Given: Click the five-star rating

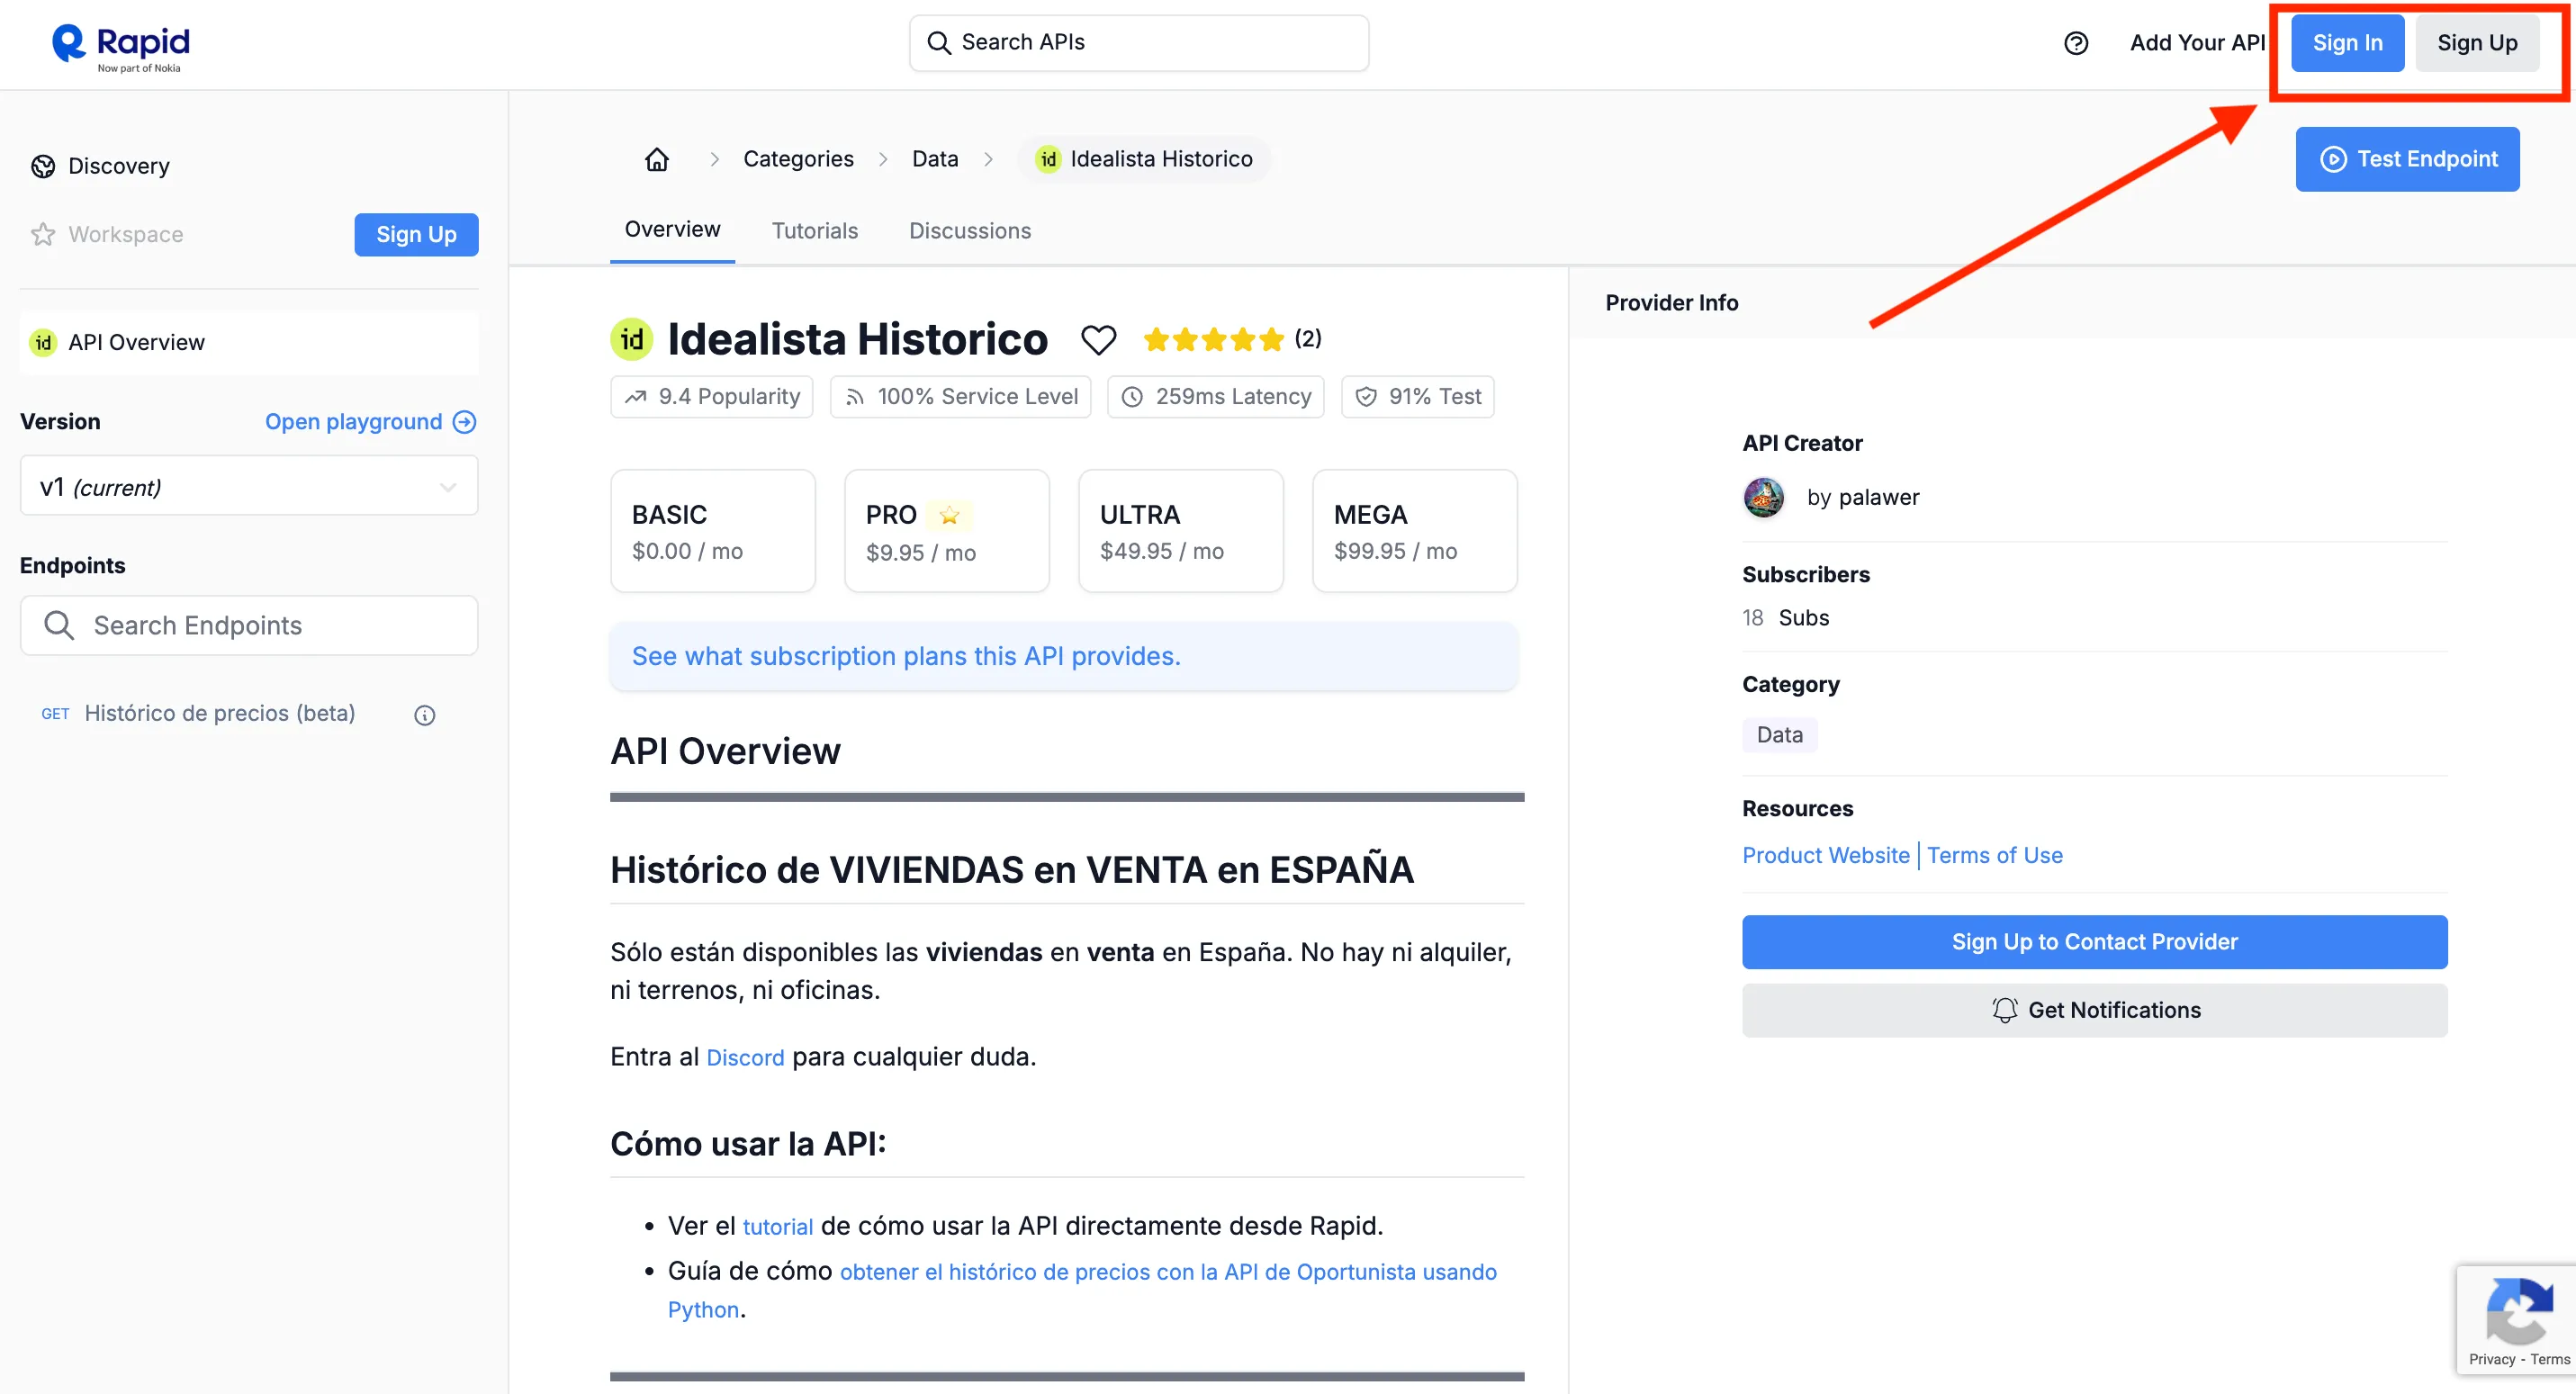Looking at the screenshot, I should (1213, 339).
